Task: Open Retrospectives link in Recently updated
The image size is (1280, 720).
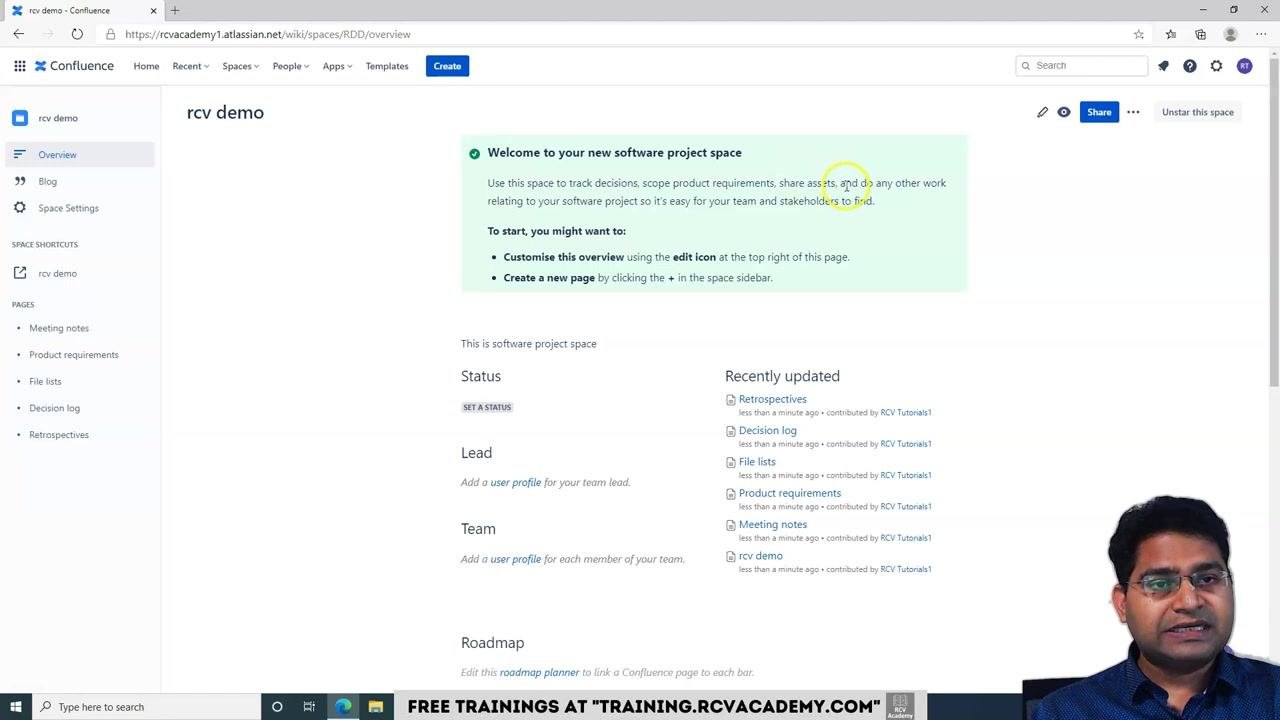Action: [772, 399]
